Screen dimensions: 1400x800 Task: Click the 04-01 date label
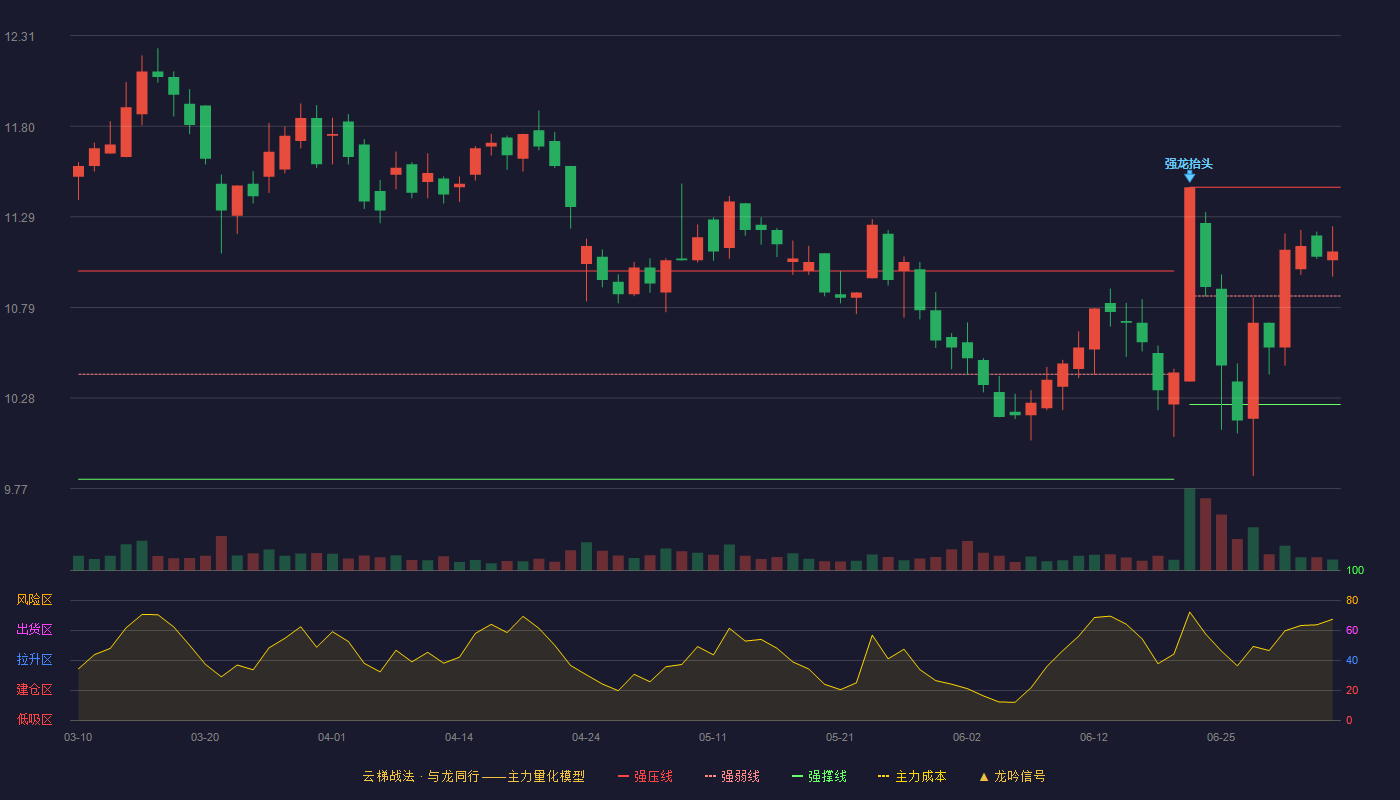point(332,737)
